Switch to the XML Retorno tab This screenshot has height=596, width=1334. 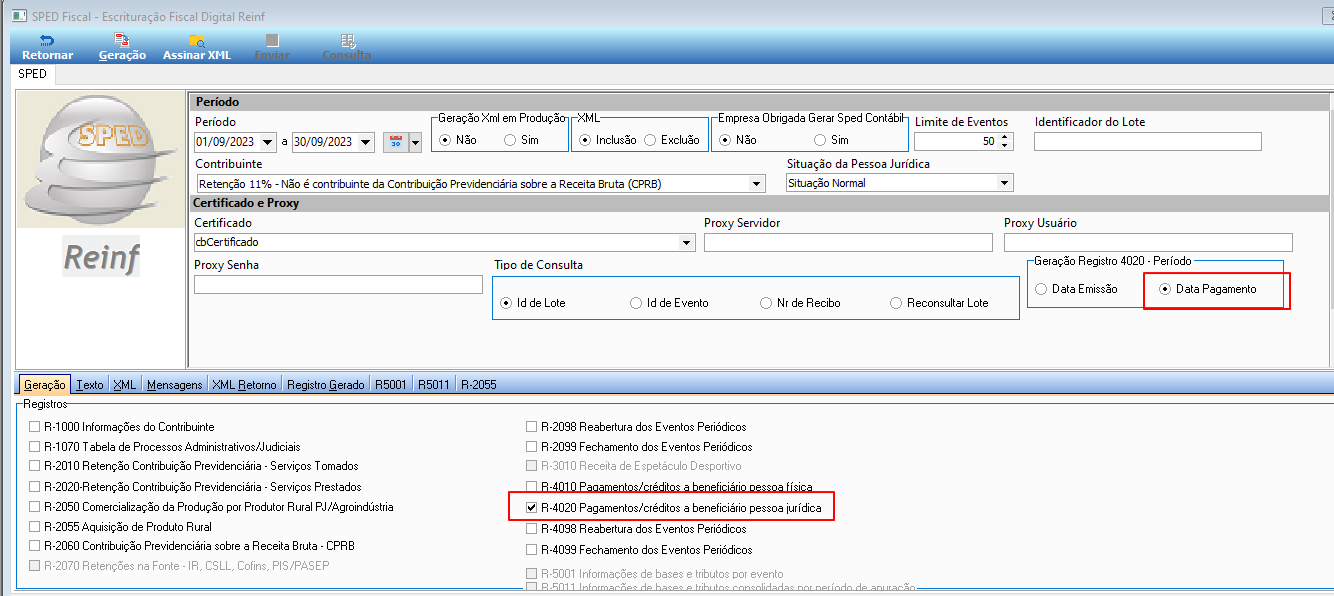pyautogui.click(x=244, y=385)
